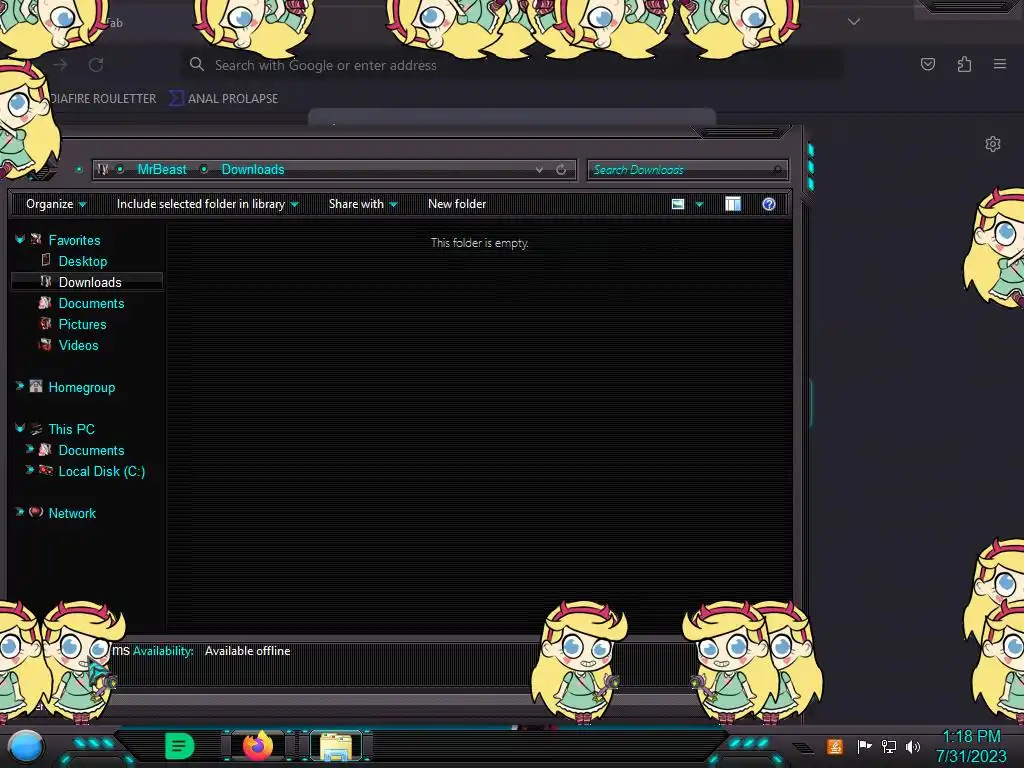This screenshot has width=1024, height=768.
Task: Toggle the preview pane icon in Explorer
Action: pyautogui.click(x=733, y=204)
